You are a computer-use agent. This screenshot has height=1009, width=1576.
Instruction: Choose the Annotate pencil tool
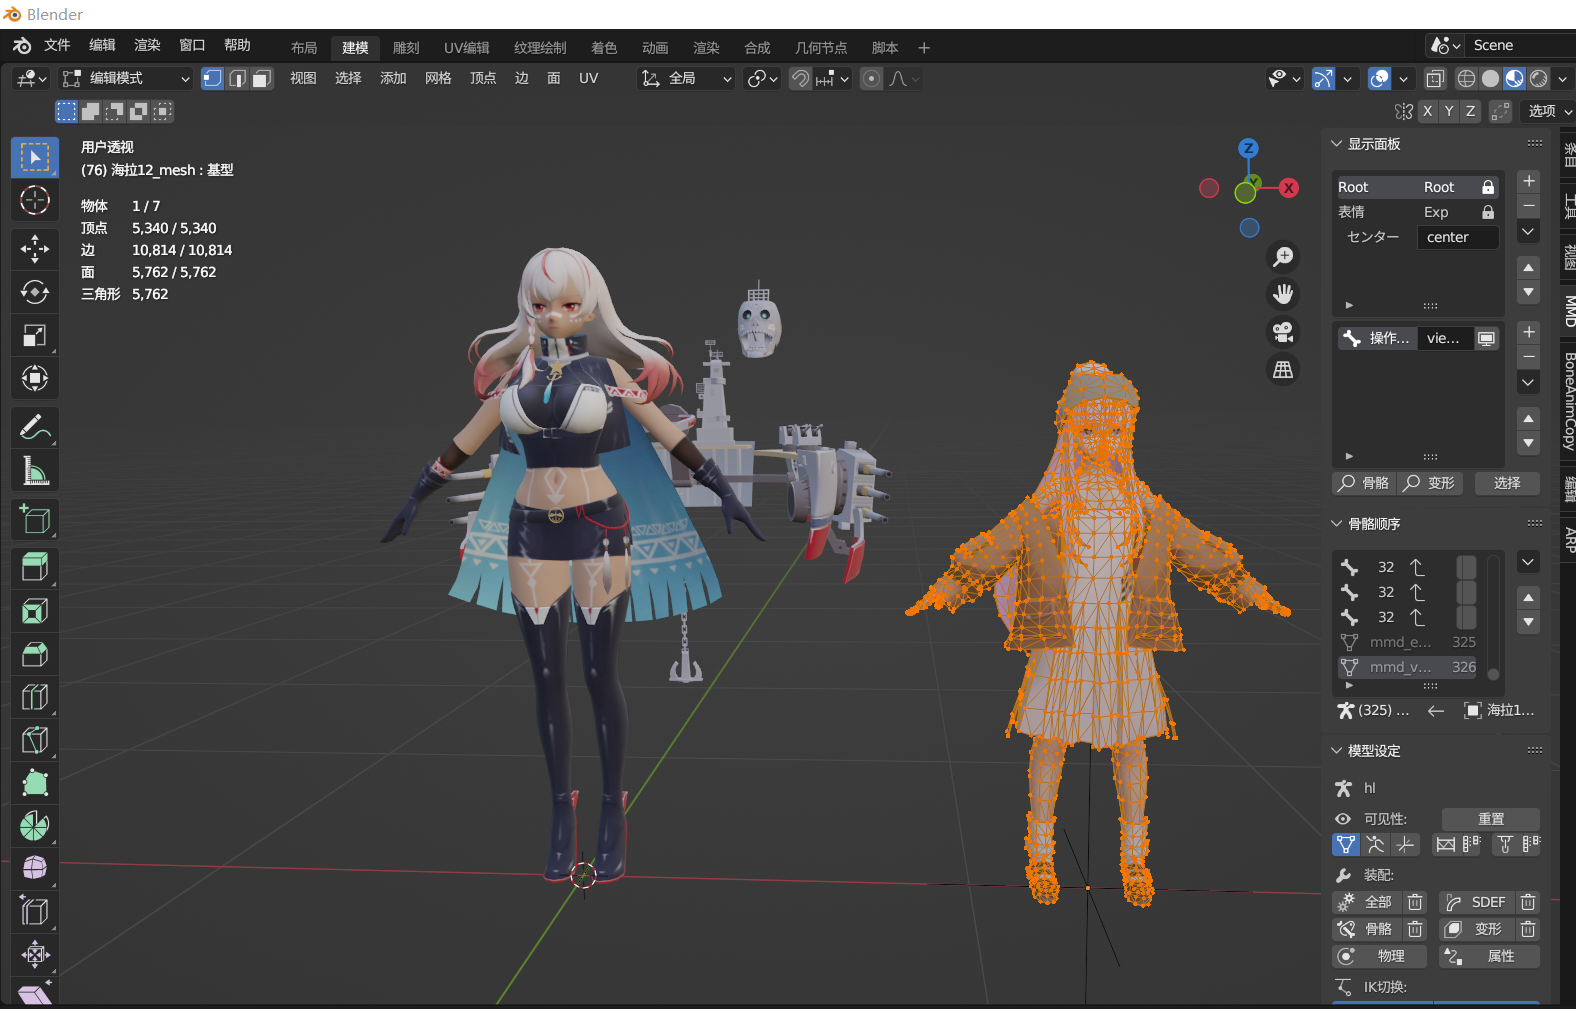point(35,427)
